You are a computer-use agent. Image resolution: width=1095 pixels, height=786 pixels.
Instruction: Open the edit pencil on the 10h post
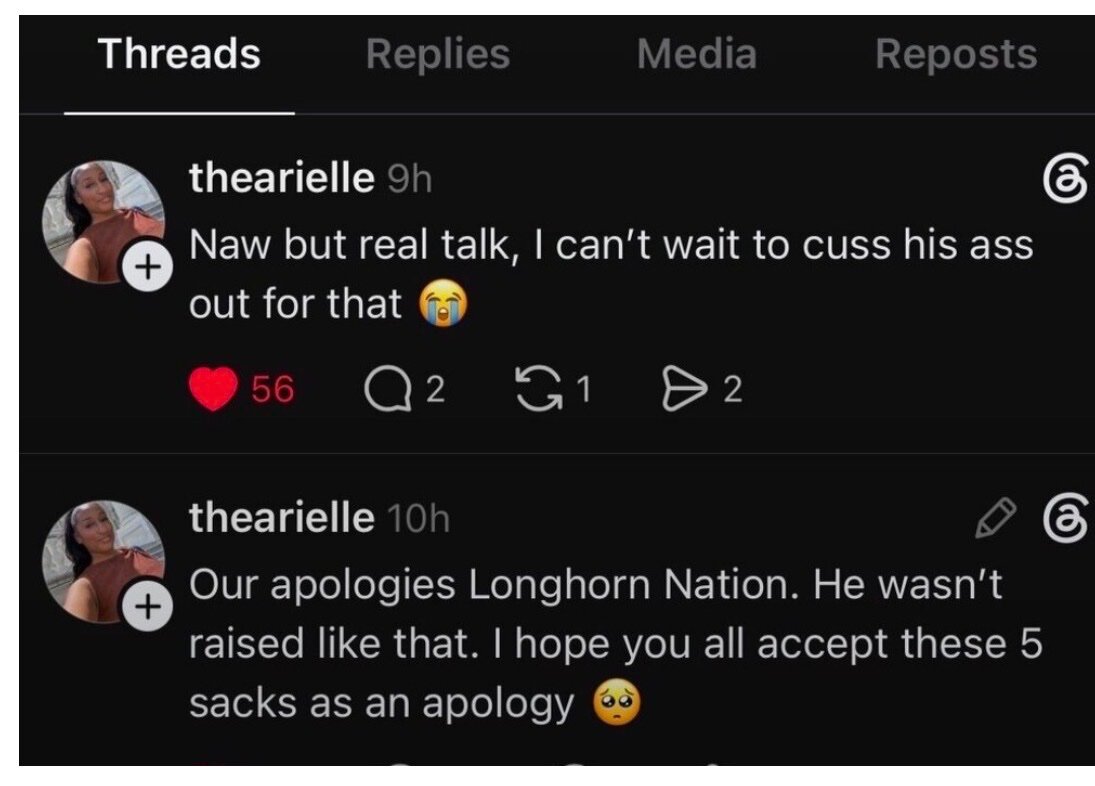coord(995,517)
